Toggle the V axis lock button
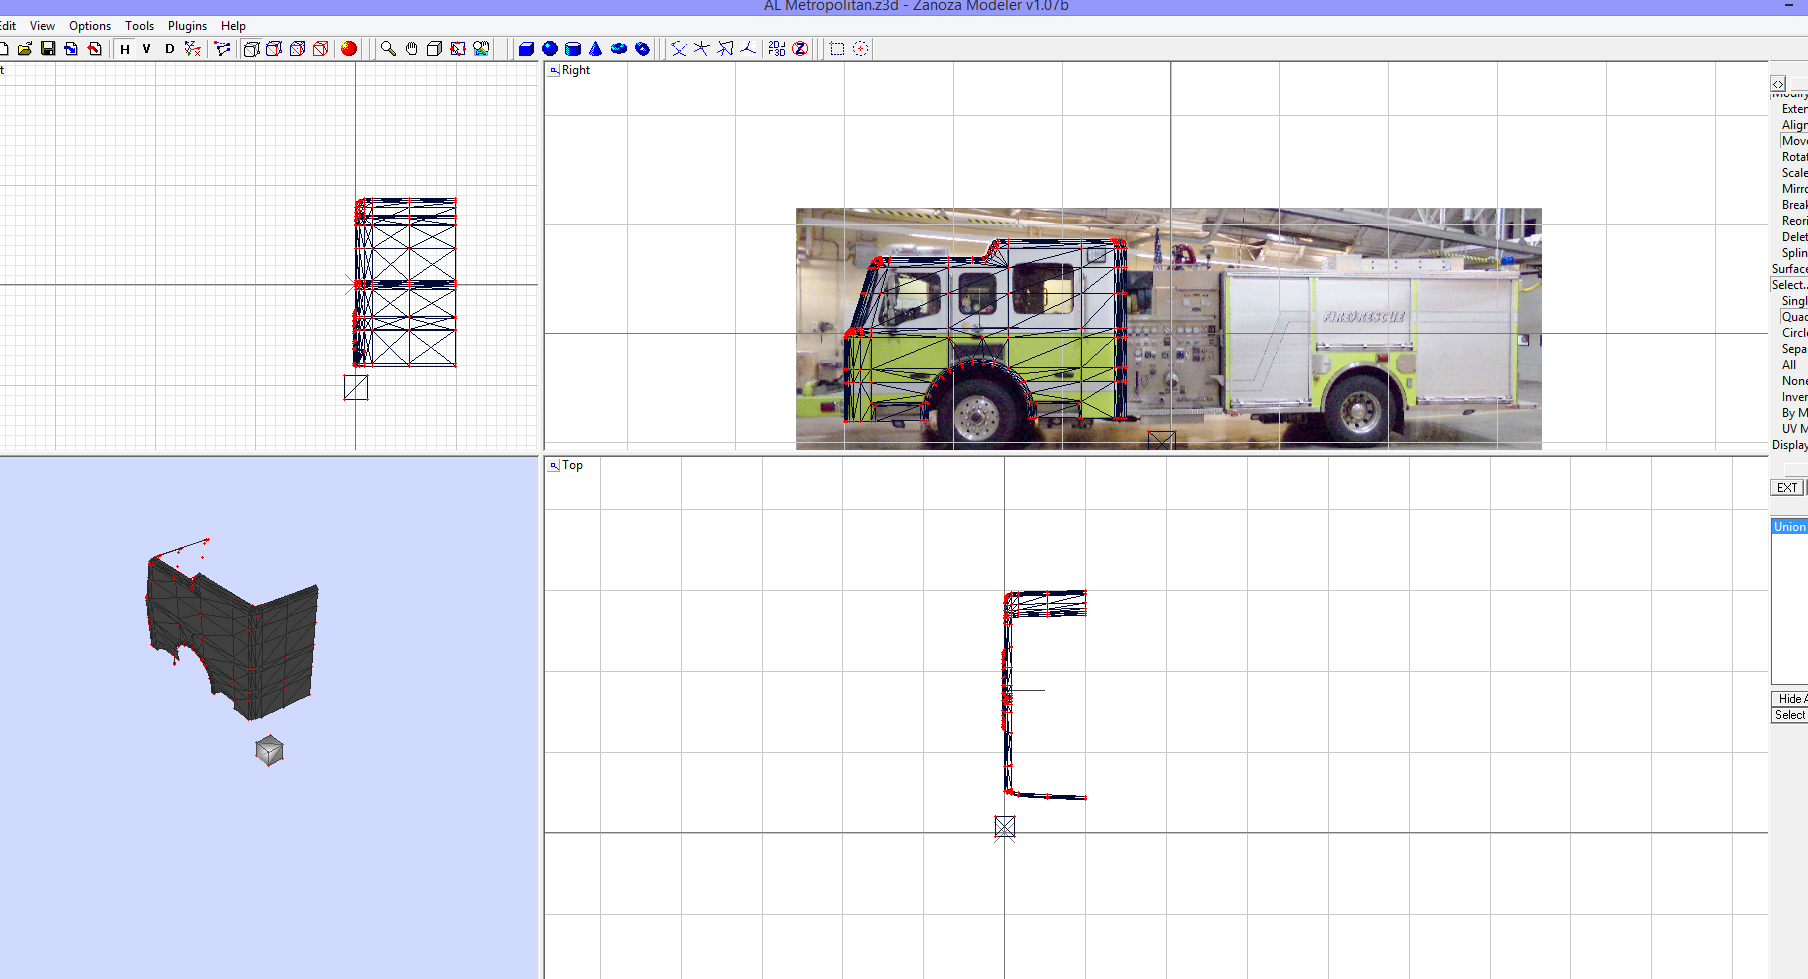This screenshot has height=979, width=1808. 147,49
